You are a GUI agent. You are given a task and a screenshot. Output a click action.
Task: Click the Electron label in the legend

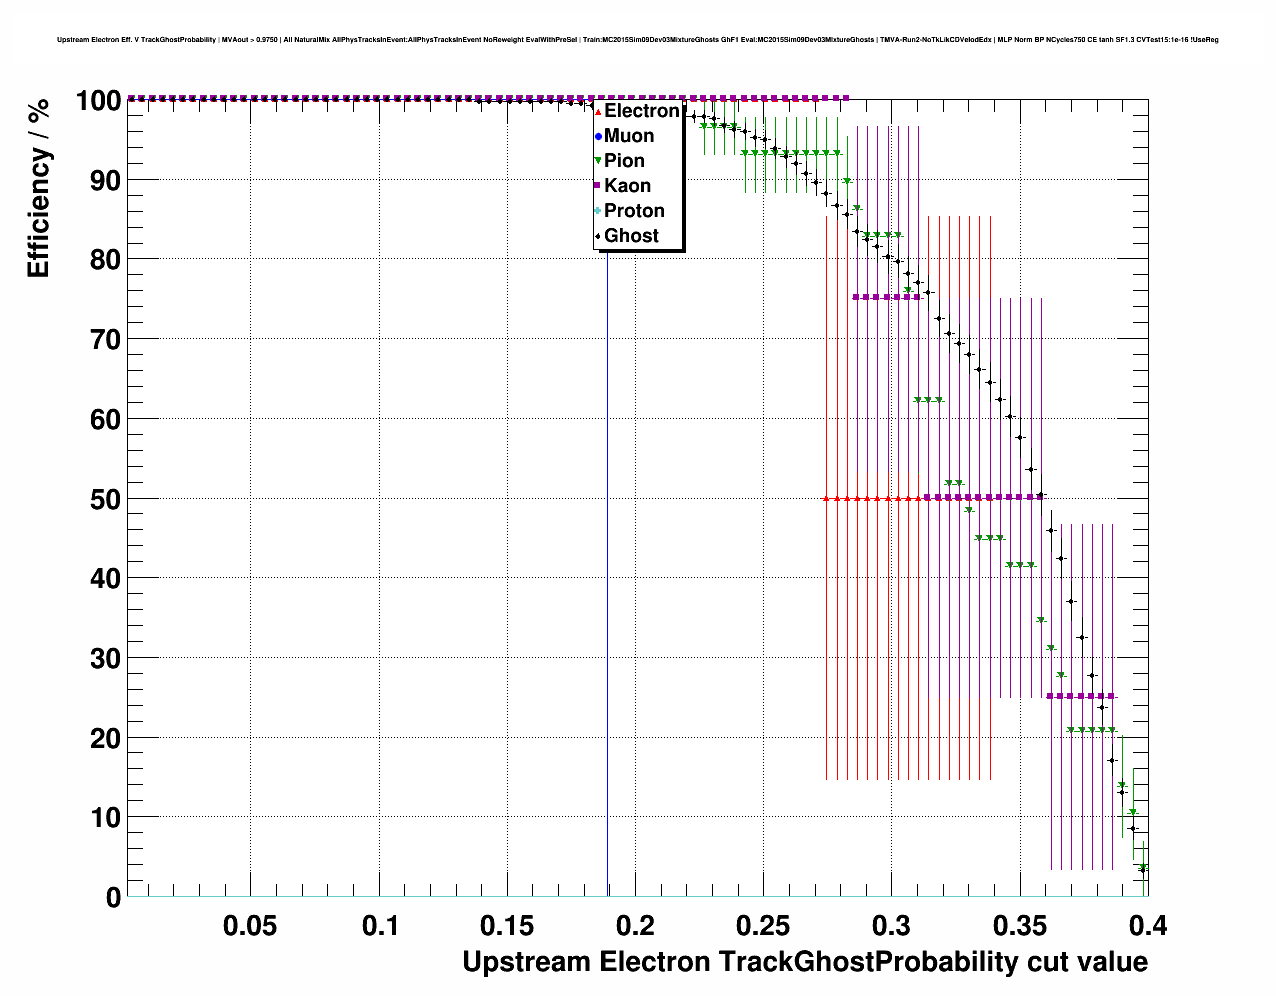[641, 111]
